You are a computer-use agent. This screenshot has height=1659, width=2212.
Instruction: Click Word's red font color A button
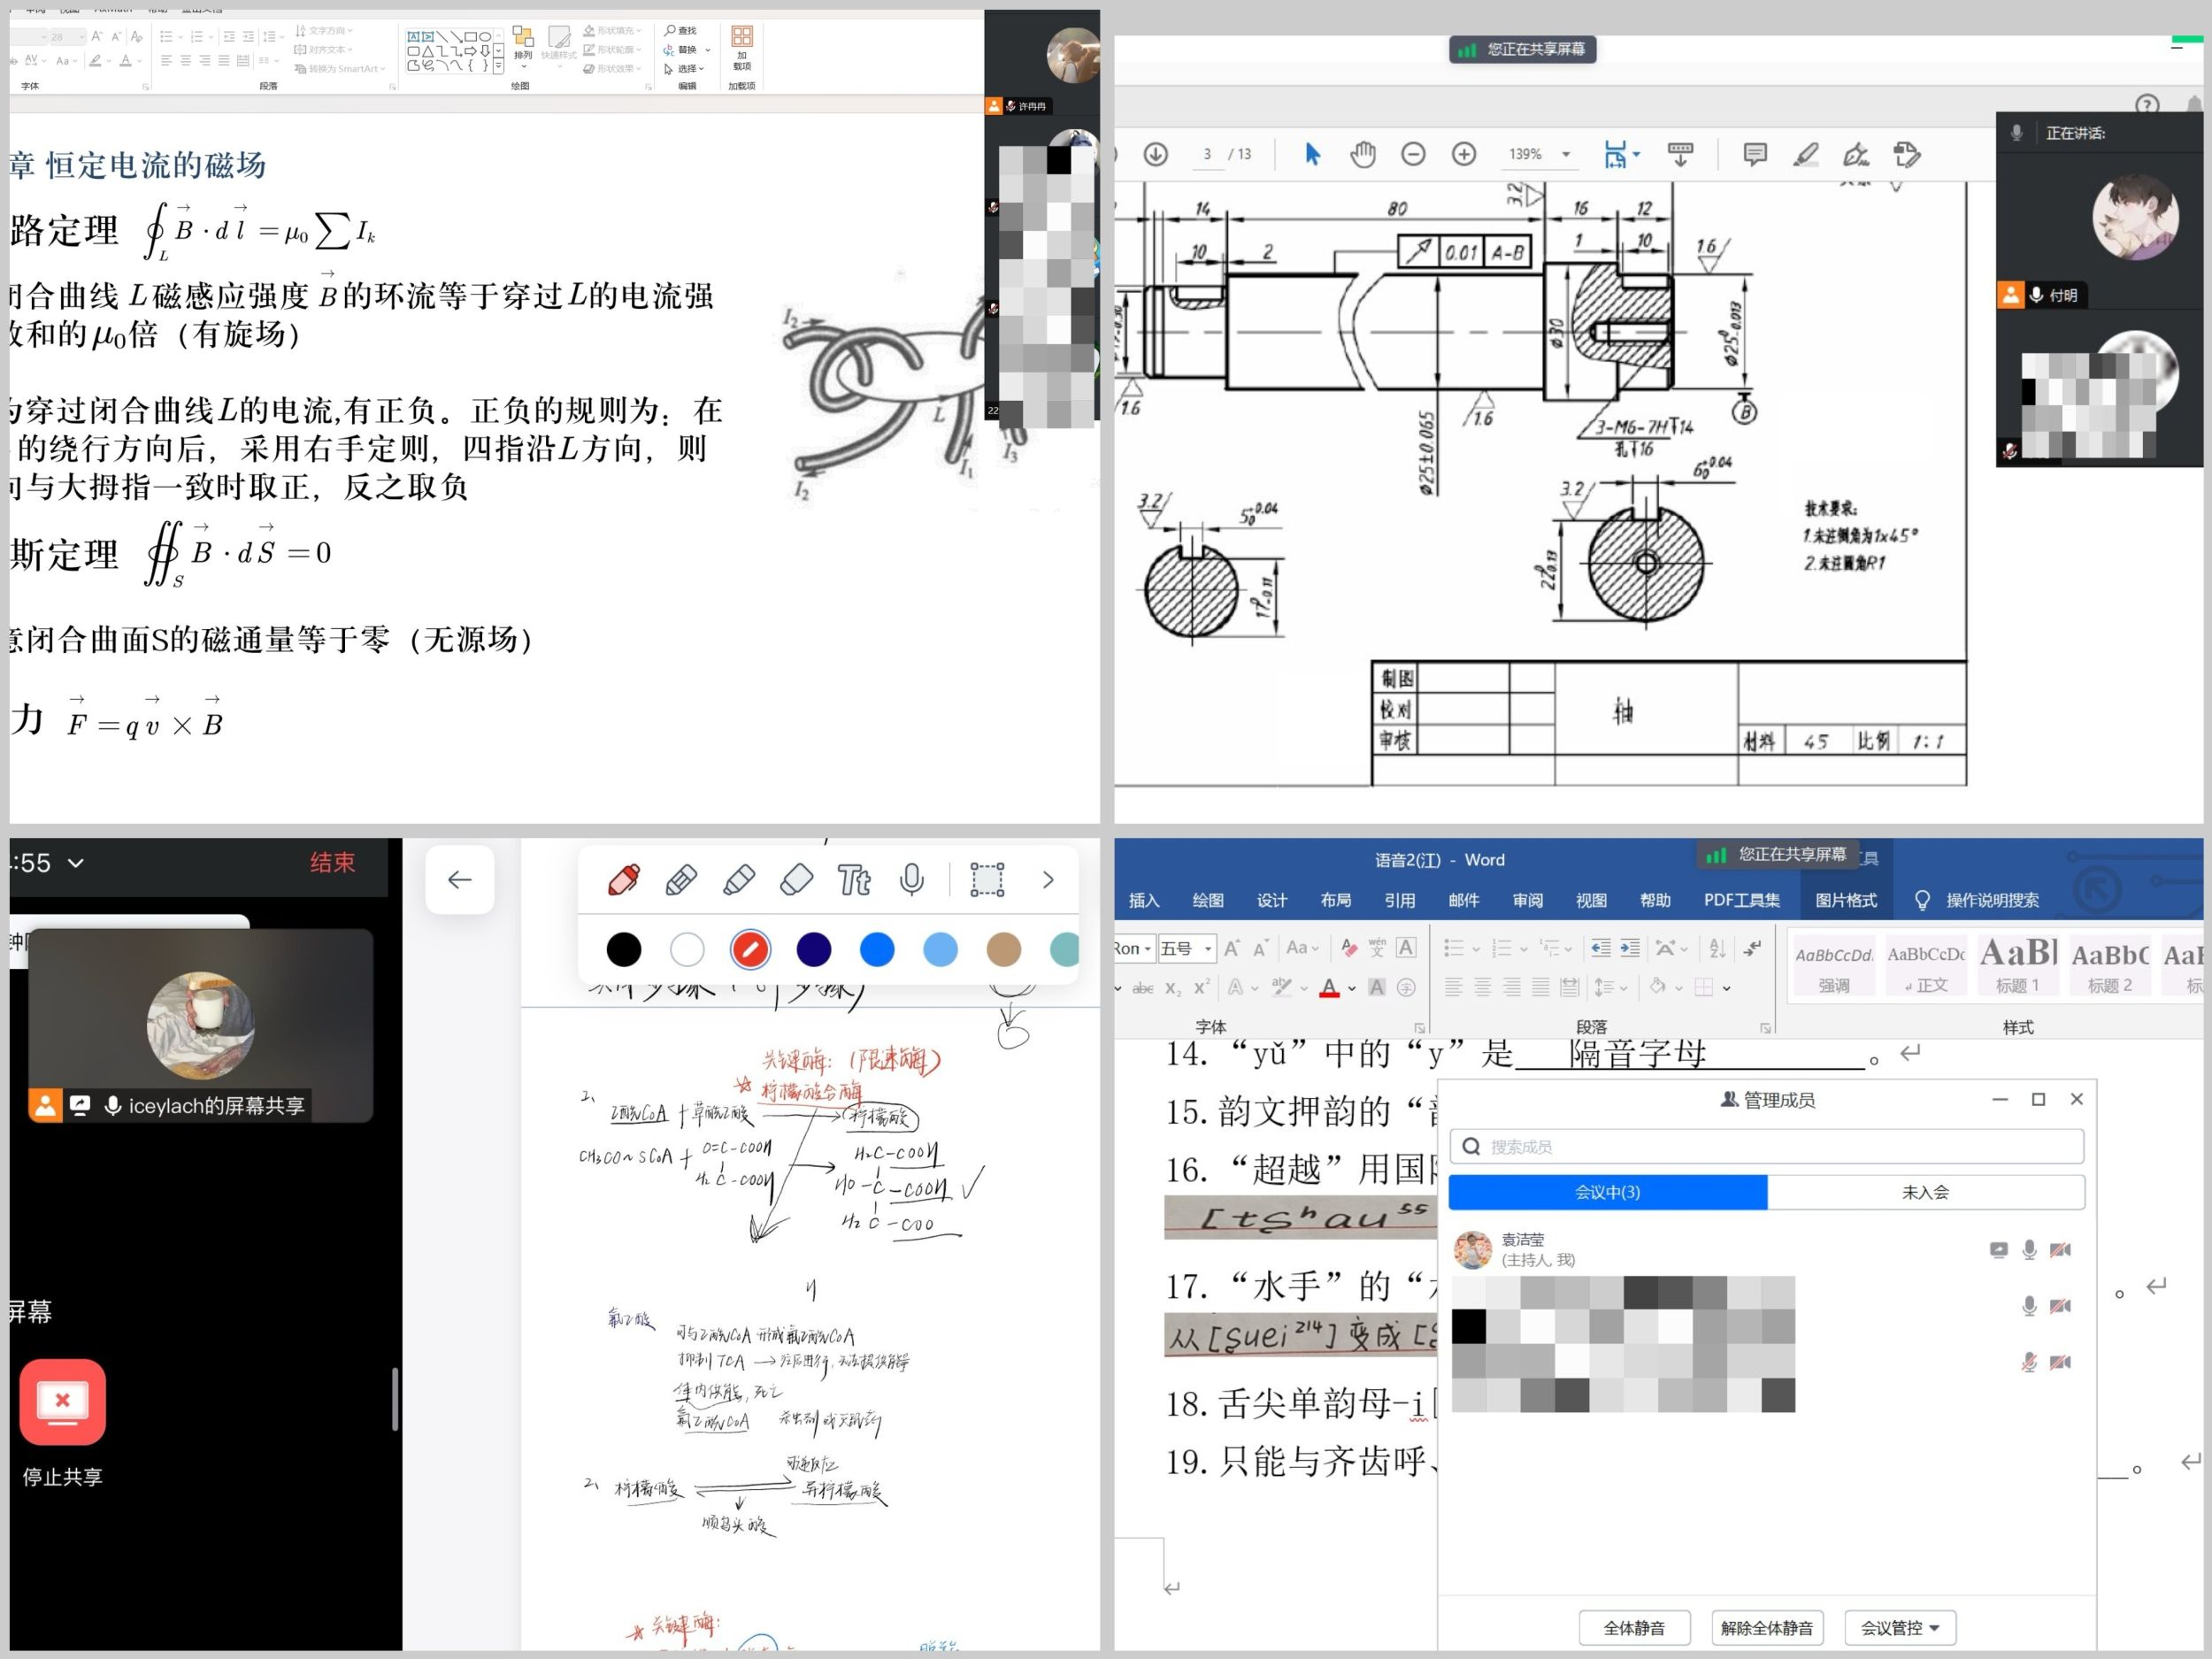click(x=1329, y=988)
